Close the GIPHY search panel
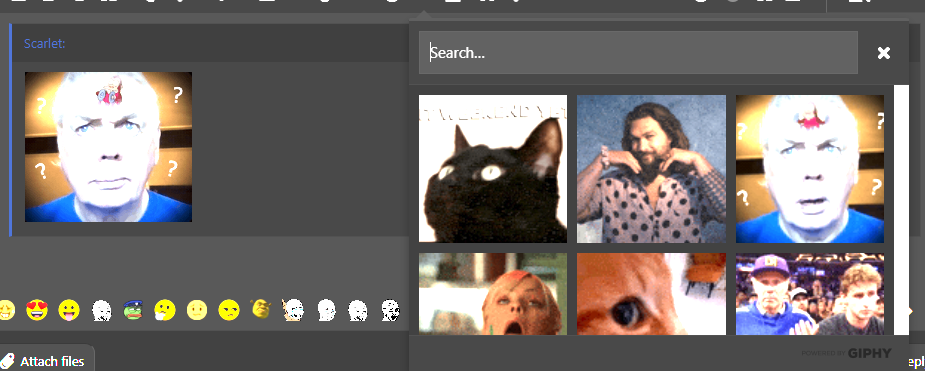This screenshot has height=371, width=925. coord(883,53)
